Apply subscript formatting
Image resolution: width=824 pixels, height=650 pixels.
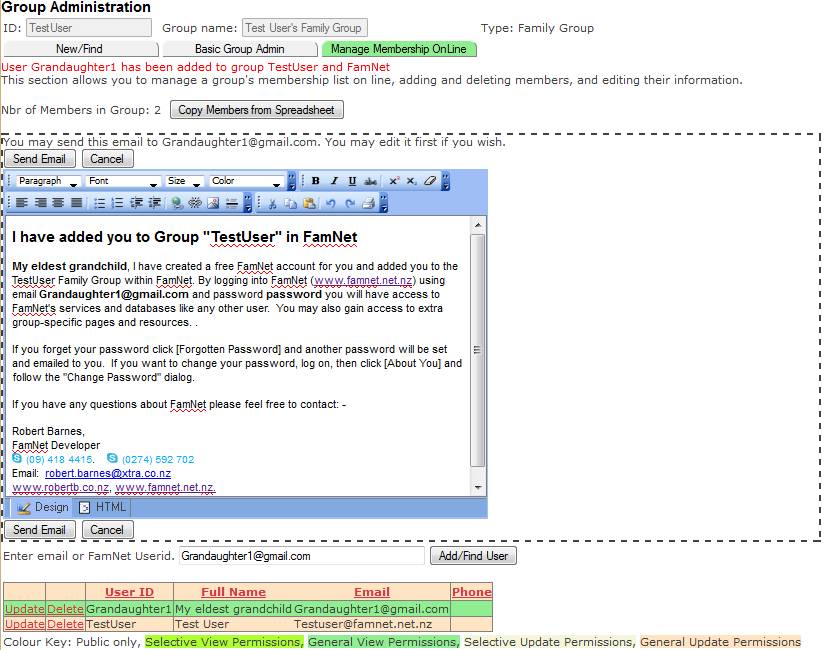pos(411,181)
